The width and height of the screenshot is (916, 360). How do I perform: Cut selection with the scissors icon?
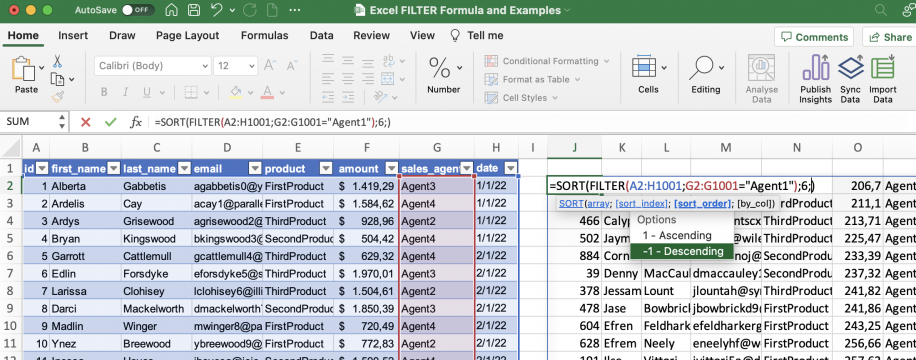(57, 61)
